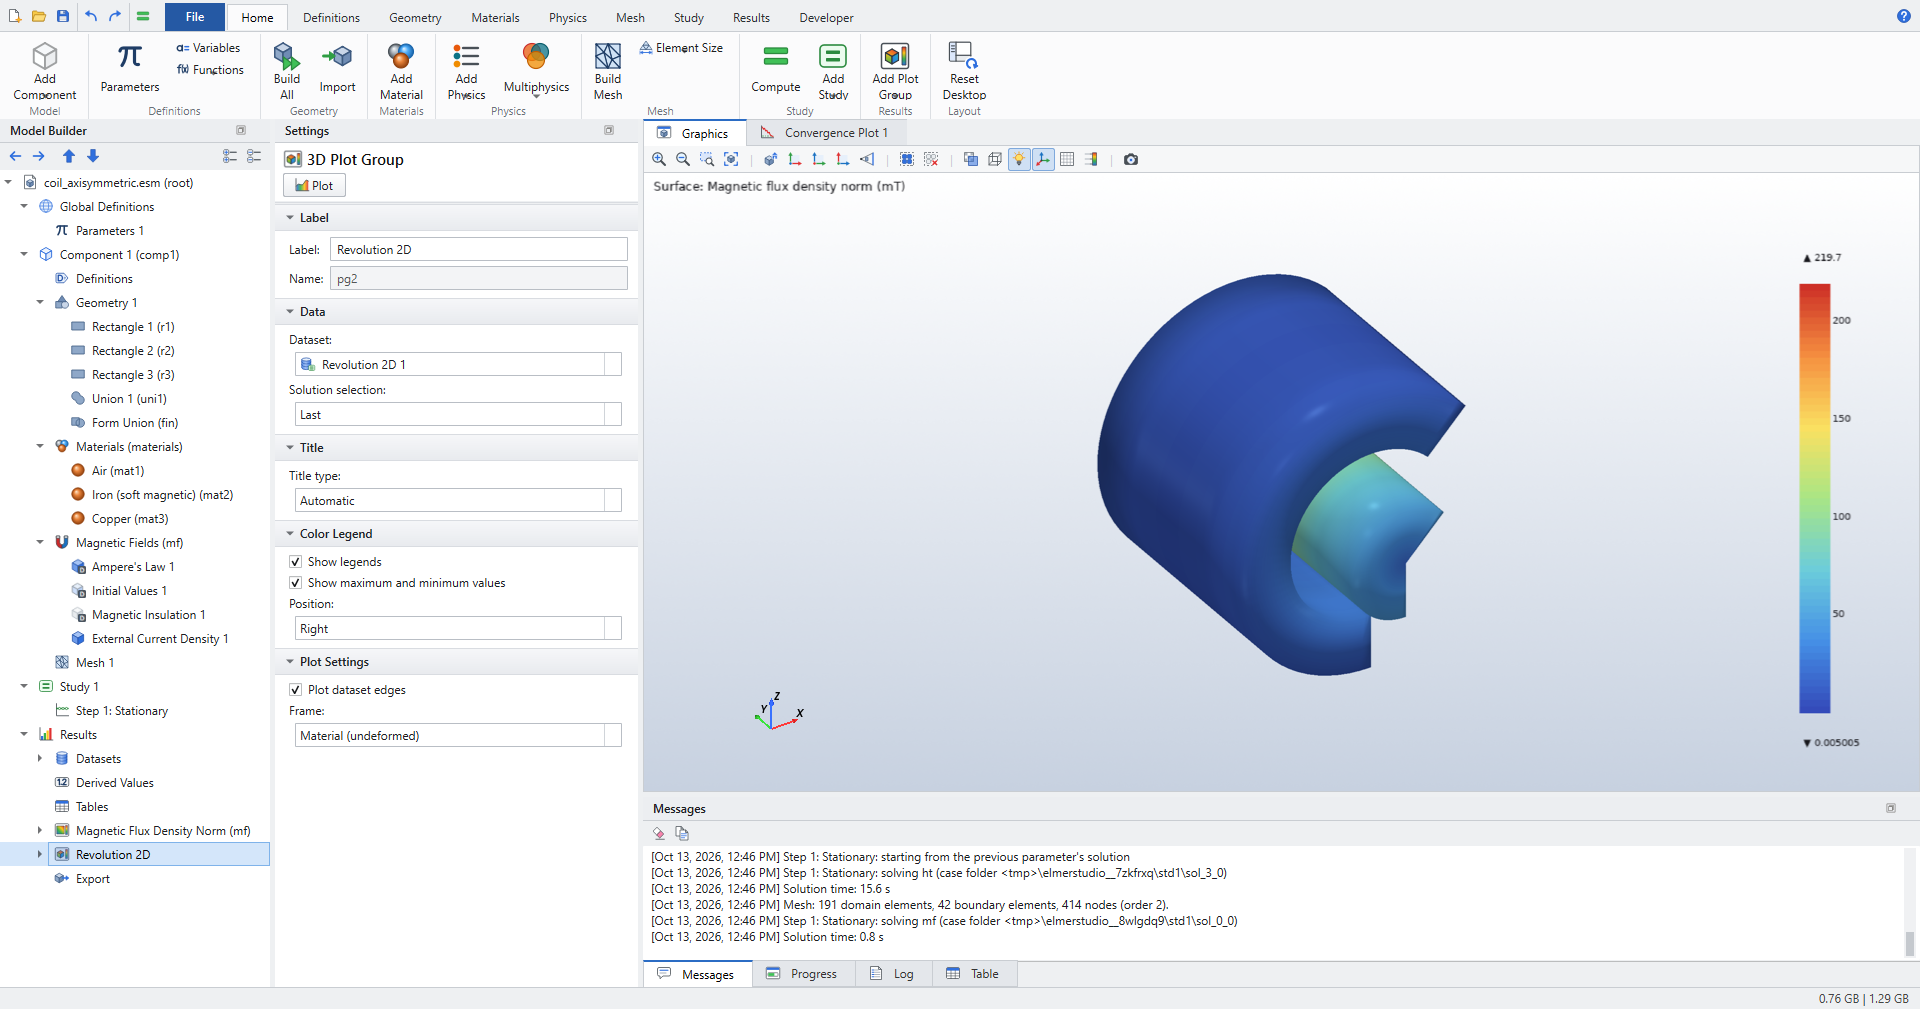Take a snapshot with the camera icon
This screenshot has width=1920, height=1009.
[x=1131, y=159]
